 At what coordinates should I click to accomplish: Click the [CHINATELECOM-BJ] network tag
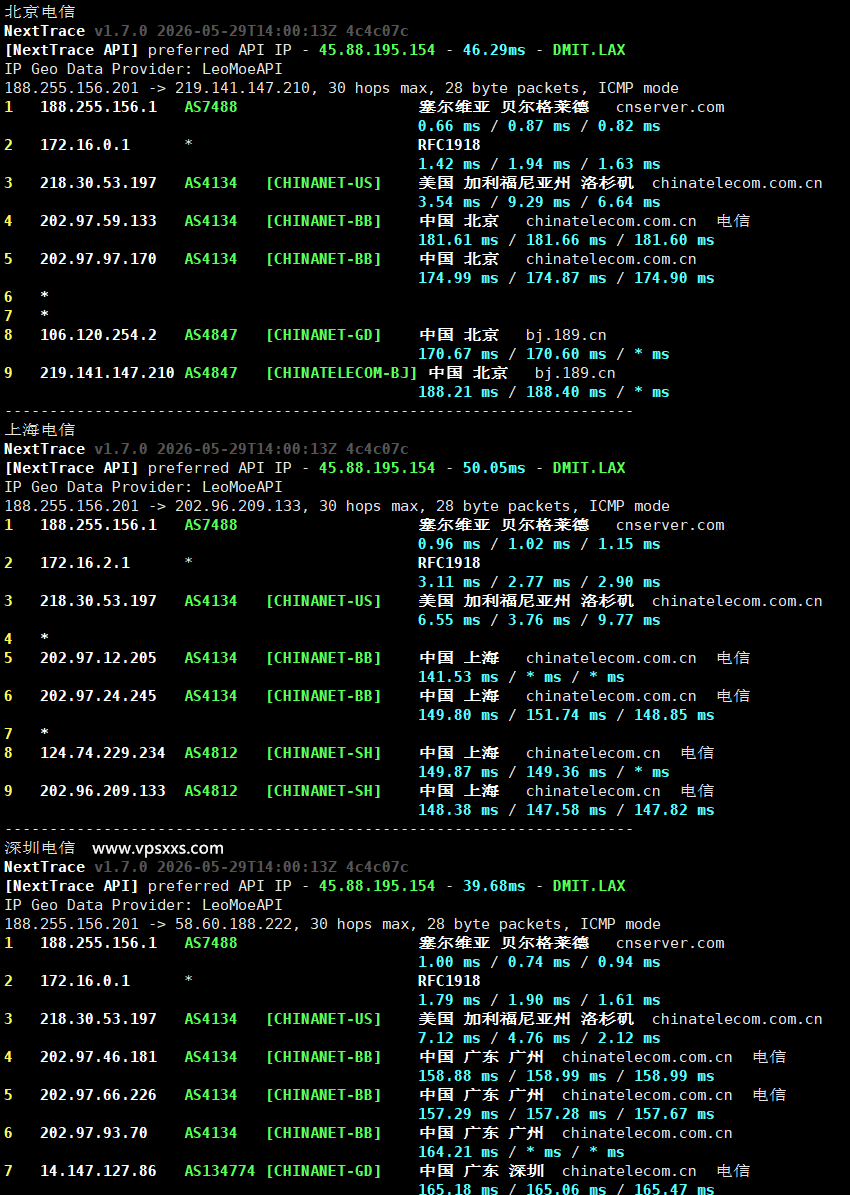tap(342, 373)
